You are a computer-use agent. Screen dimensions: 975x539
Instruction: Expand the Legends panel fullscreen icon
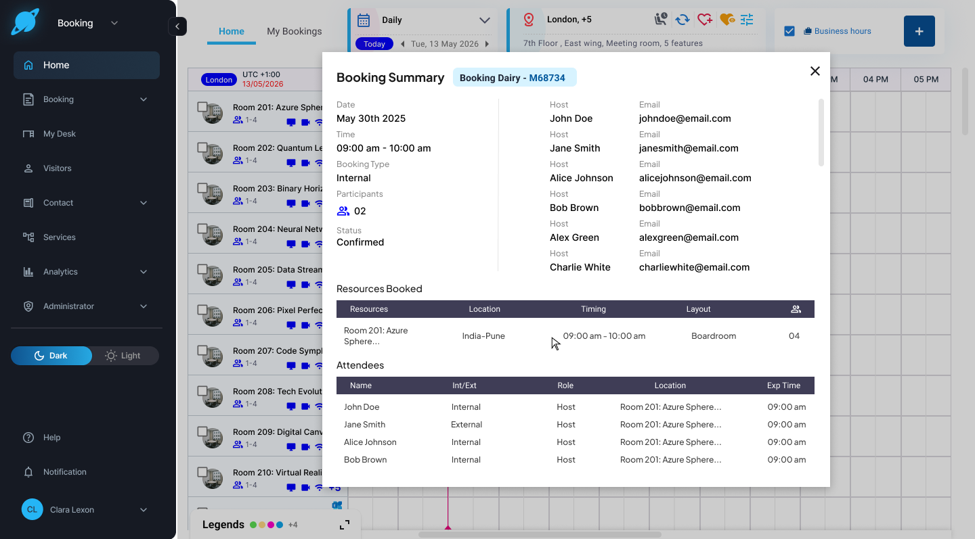pyautogui.click(x=344, y=525)
